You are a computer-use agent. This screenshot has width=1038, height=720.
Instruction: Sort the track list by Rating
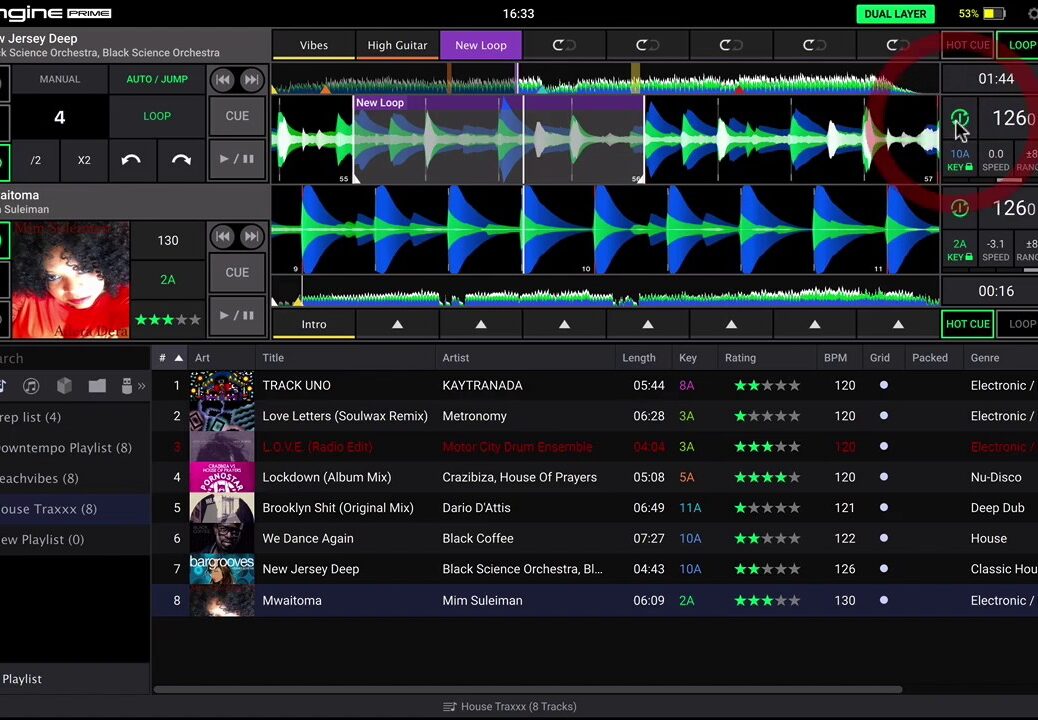pos(740,357)
